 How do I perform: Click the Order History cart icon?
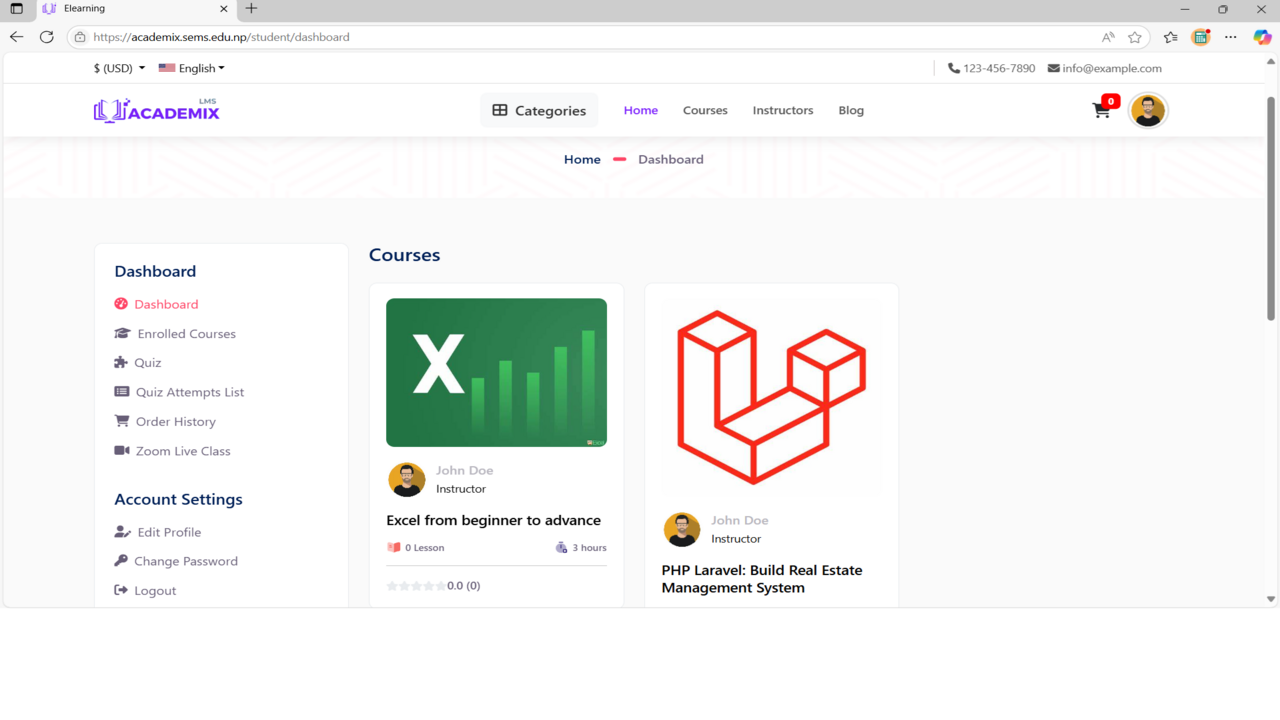point(122,422)
